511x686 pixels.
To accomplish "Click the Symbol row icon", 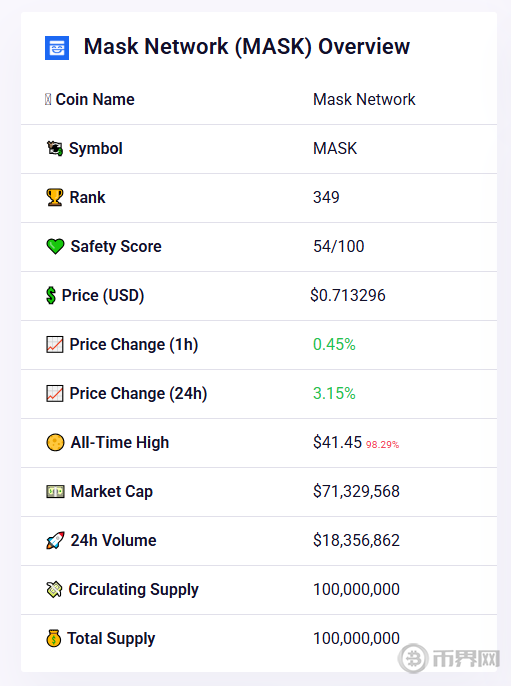I will click(55, 148).
